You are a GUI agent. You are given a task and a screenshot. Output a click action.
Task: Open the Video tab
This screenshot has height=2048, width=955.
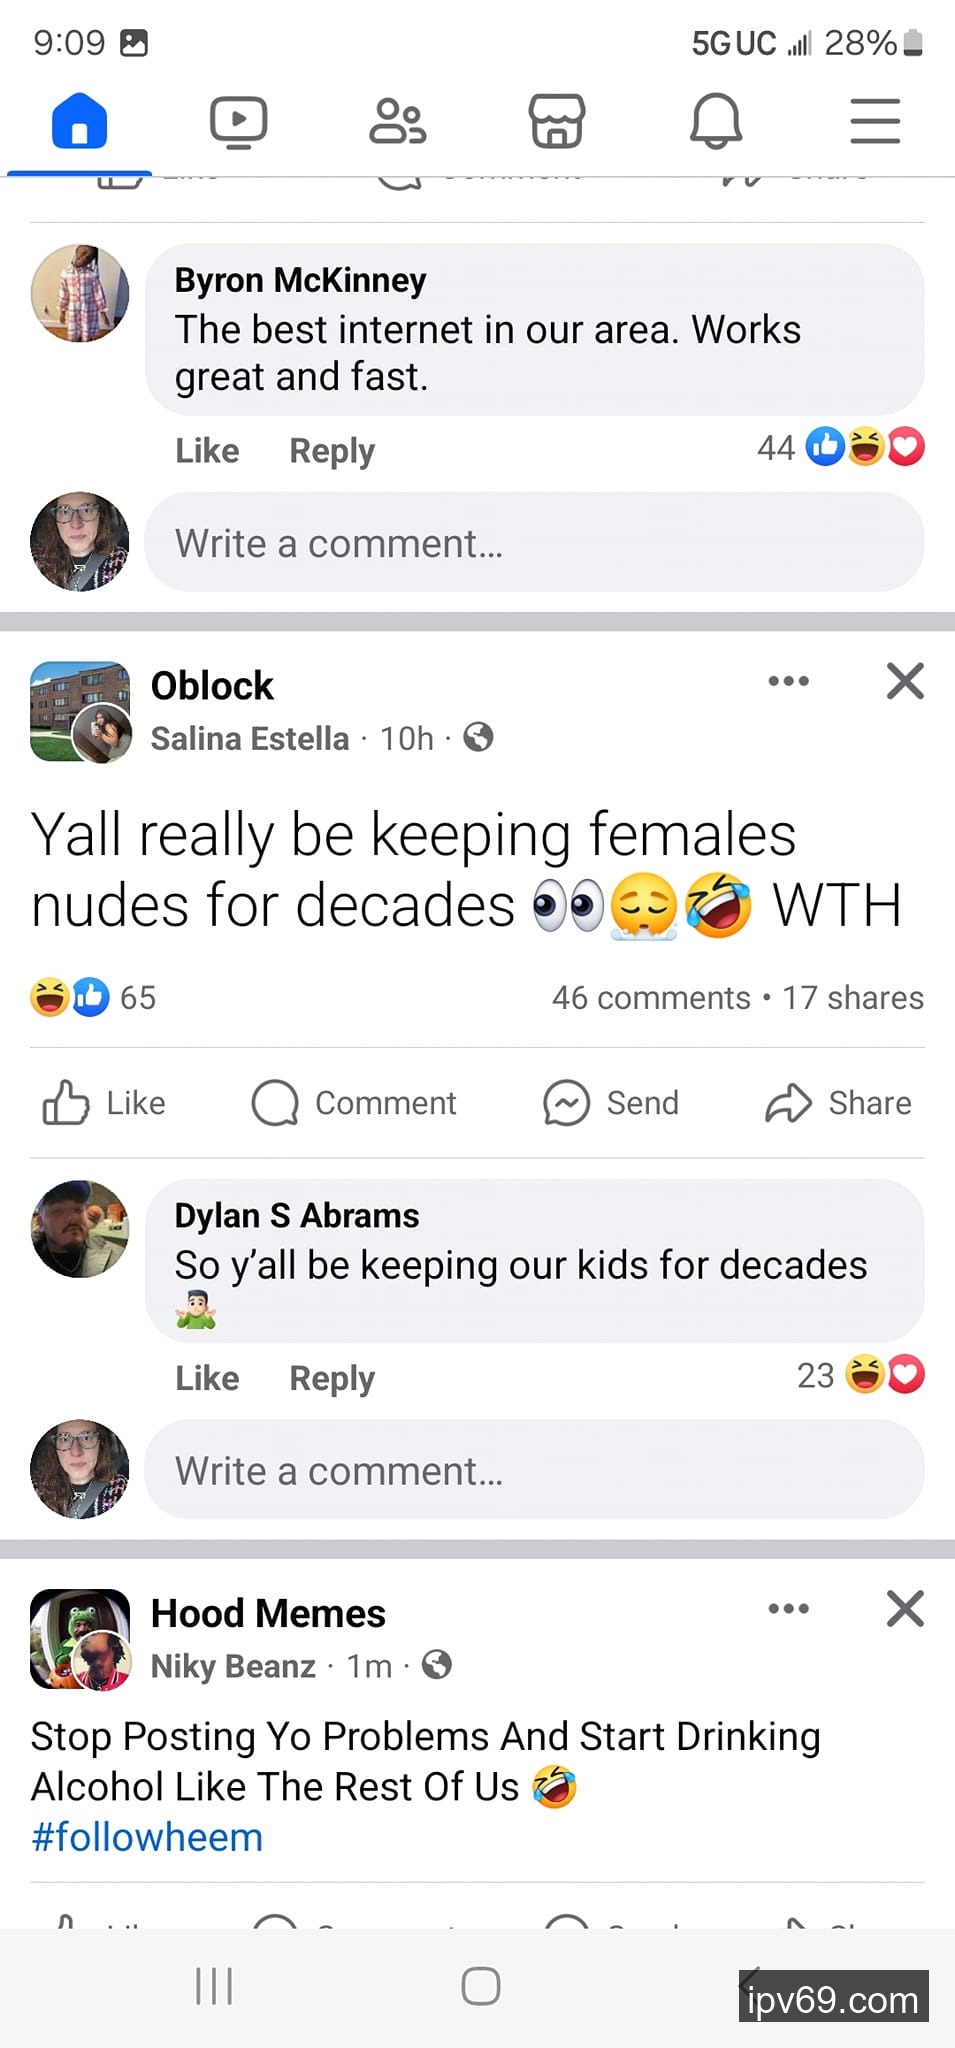238,122
